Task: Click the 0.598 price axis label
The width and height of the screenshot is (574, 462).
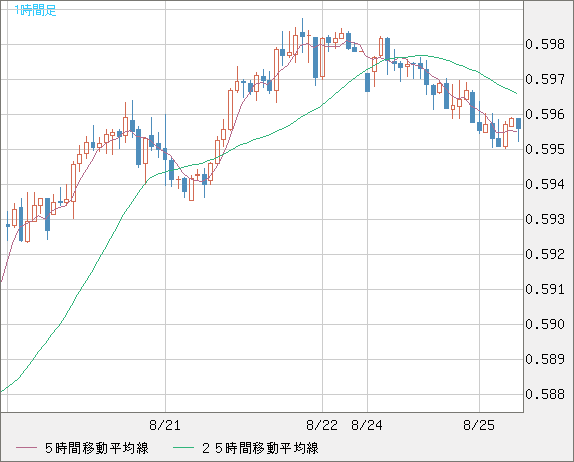Action: point(545,44)
